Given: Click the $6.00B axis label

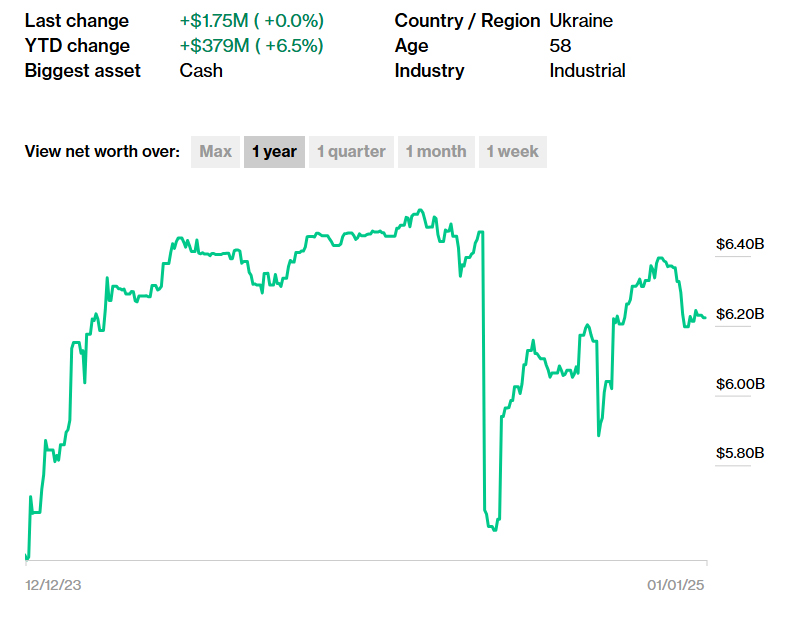Looking at the screenshot, I should pos(740,384).
